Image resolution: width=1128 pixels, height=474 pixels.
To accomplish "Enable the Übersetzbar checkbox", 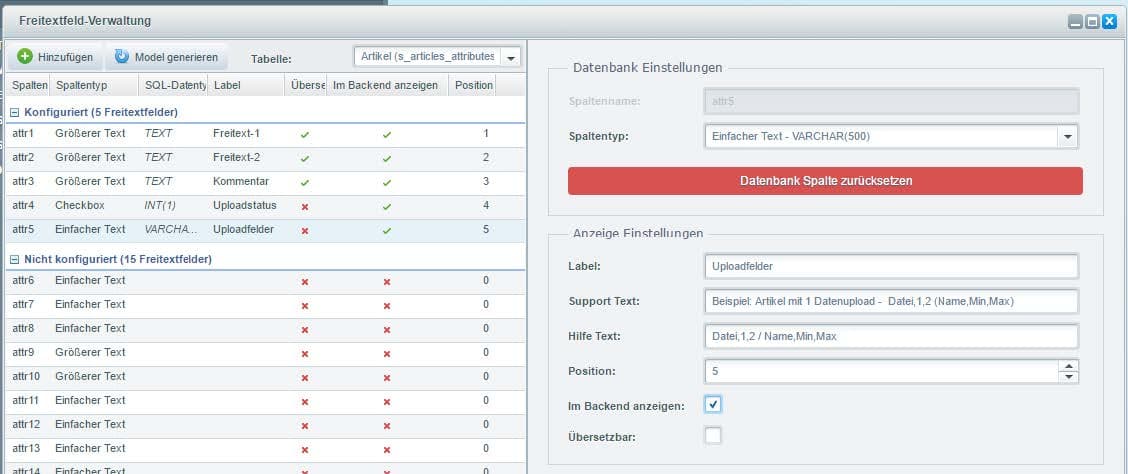I will [x=712, y=435].
